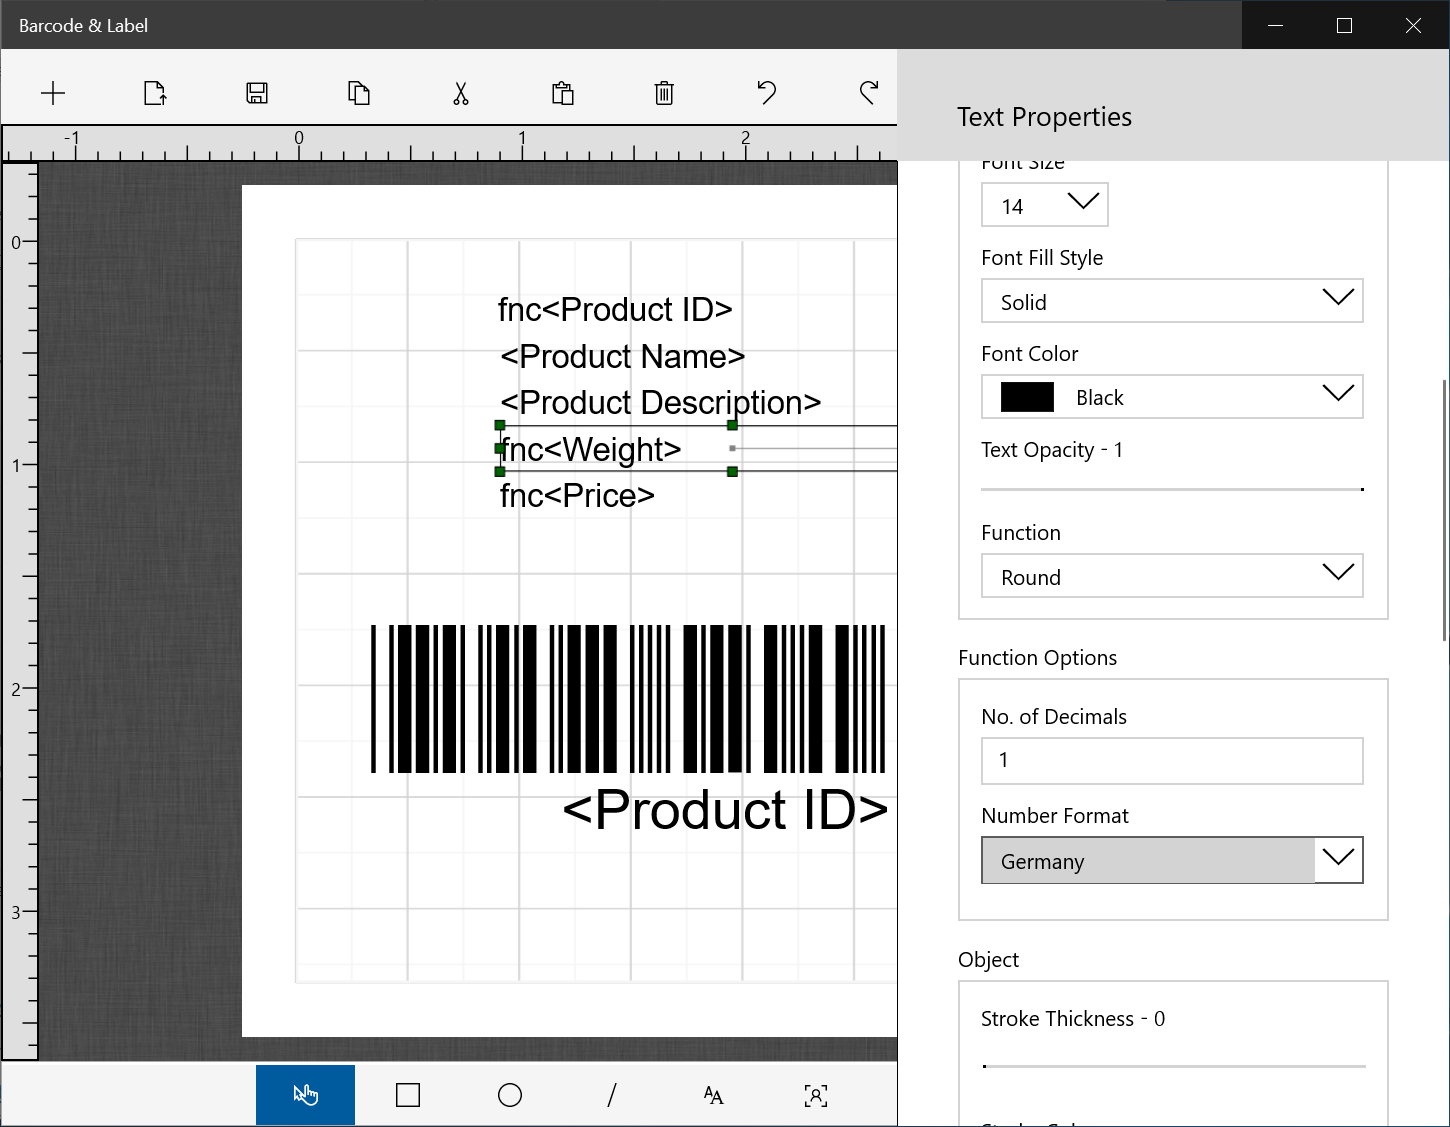Expand the Font Fill Style dropdown
This screenshot has height=1127, width=1450.
[x=1172, y=301]
